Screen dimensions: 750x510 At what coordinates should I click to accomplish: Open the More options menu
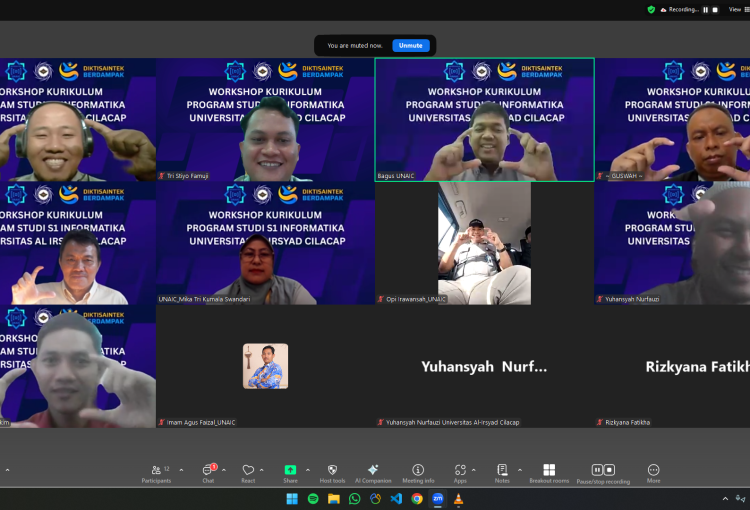tap(653, 472)
